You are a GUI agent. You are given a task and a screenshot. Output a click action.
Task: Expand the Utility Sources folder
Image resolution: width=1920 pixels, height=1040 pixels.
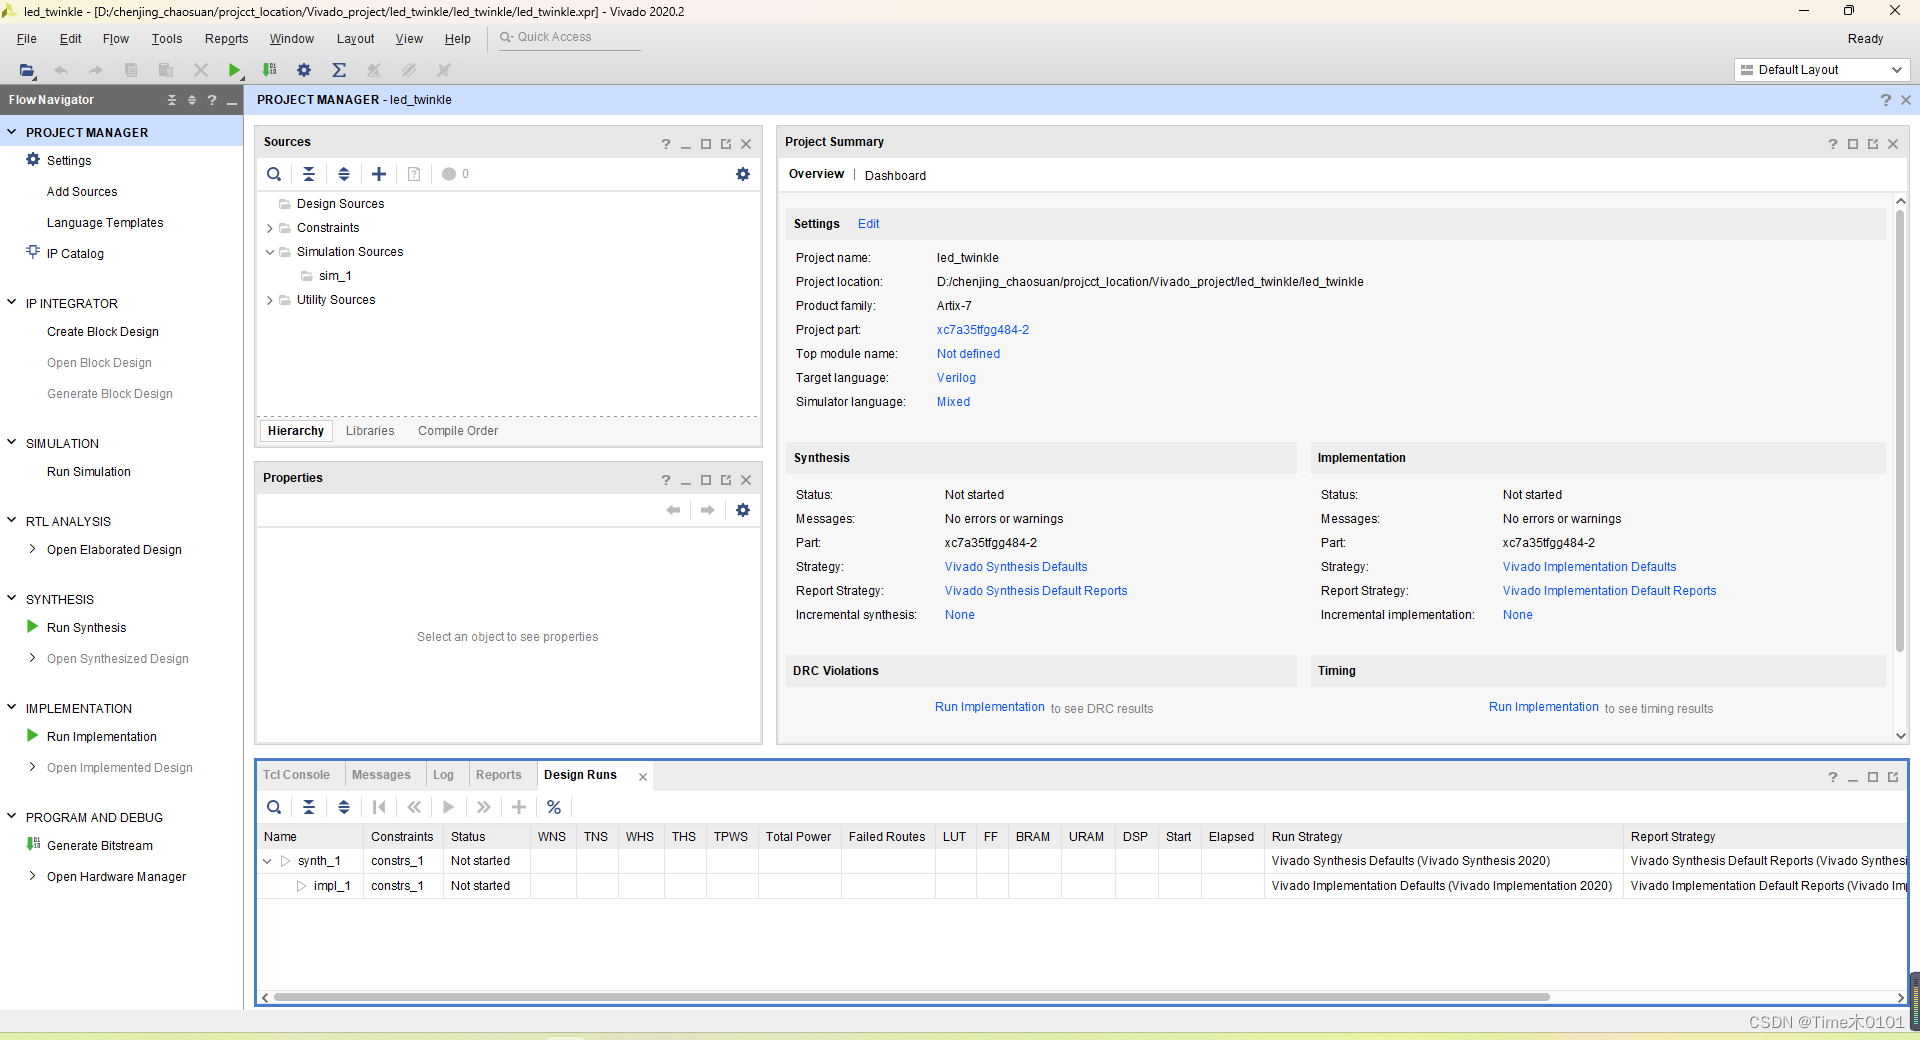point(270,300)
